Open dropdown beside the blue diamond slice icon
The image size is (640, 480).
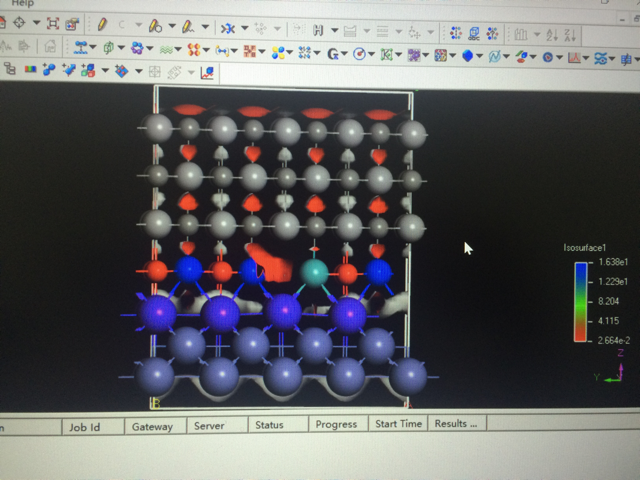click(x=139, y=71)
